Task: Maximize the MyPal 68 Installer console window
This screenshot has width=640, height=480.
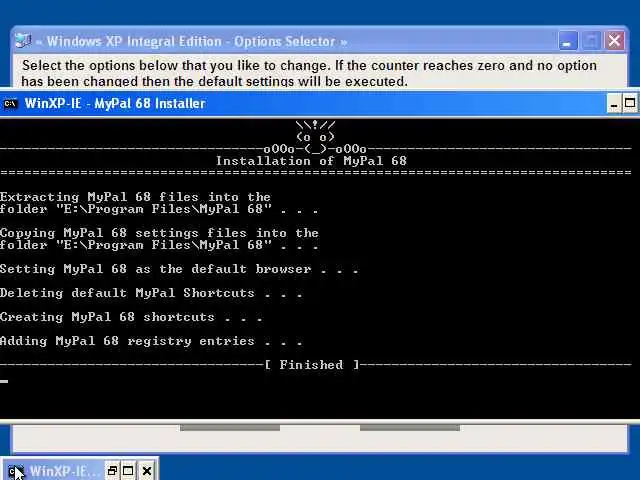Action: 630,104
